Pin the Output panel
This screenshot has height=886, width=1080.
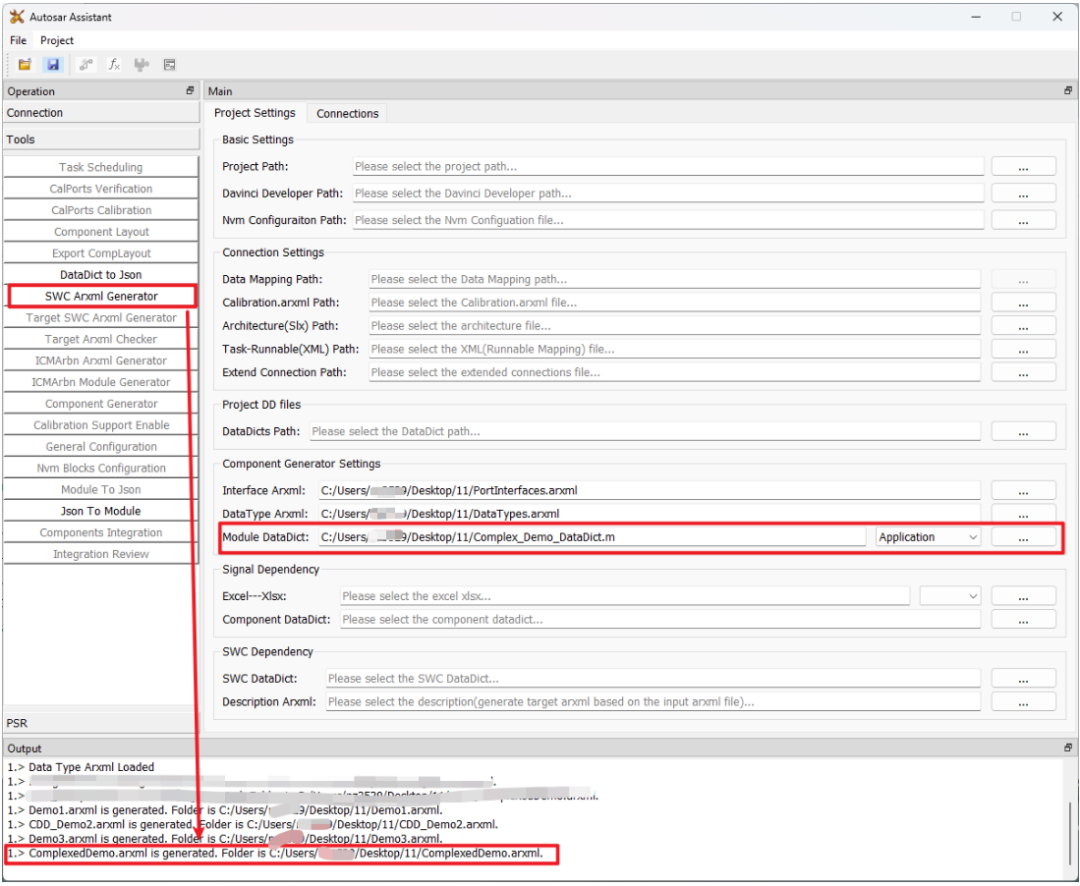pos(1067,747)
